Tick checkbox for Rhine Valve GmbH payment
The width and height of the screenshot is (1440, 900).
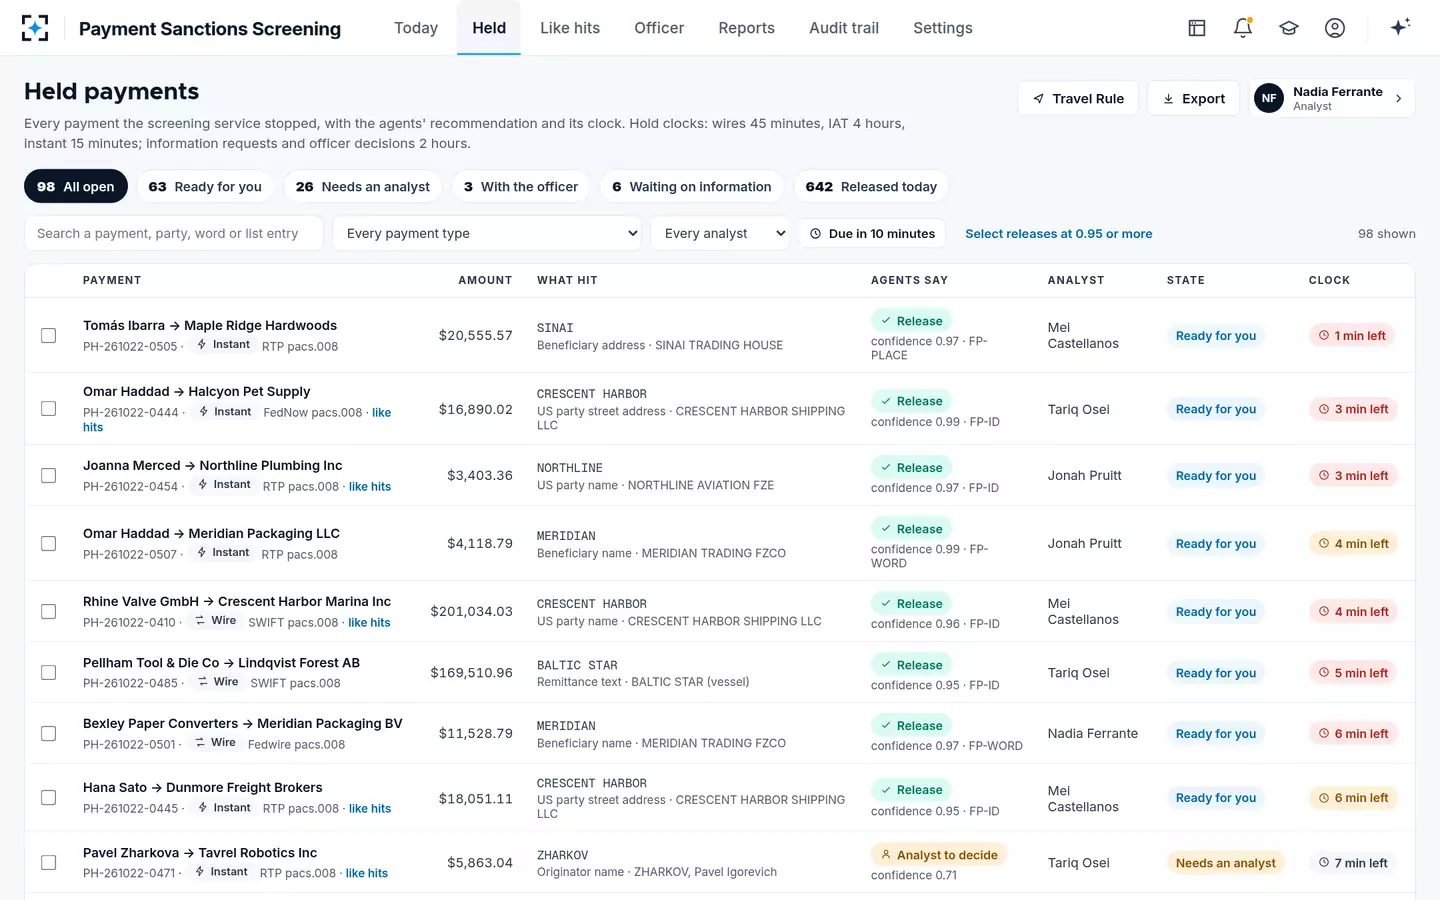coord(48,612)
